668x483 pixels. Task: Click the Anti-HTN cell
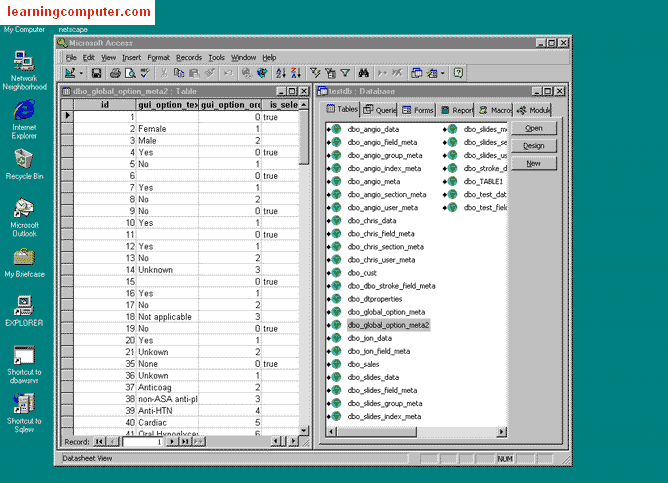click(x=167, y=411)
